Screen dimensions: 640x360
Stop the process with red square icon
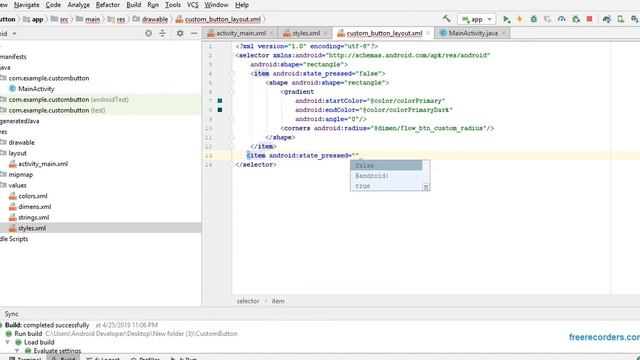[589, 19]
